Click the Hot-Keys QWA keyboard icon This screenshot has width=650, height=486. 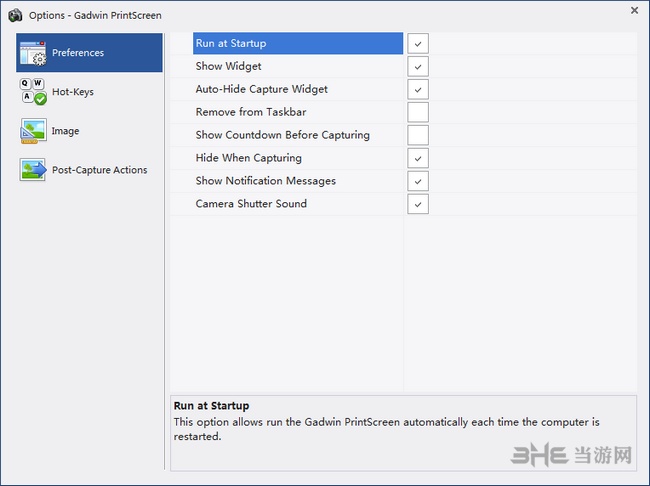pyautogui.click(x=33, y=92)
